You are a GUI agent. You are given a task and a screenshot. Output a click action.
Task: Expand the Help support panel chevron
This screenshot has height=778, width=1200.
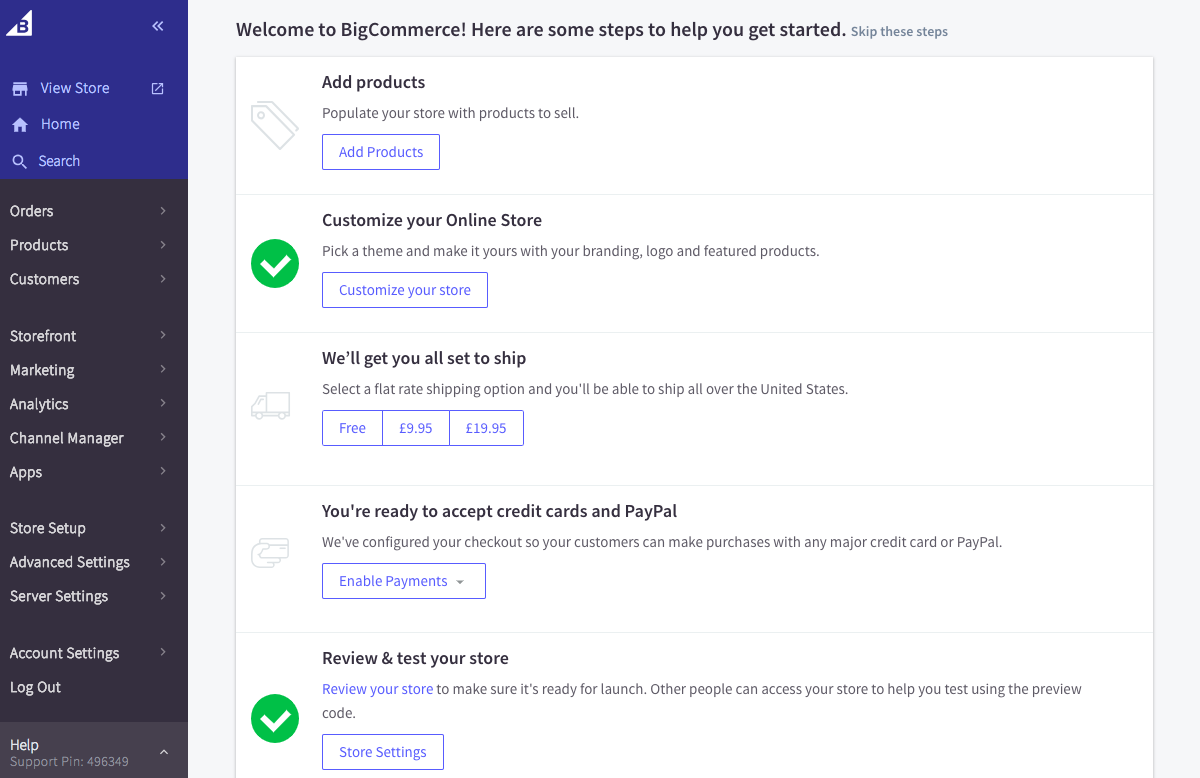(x=164, y=752)
